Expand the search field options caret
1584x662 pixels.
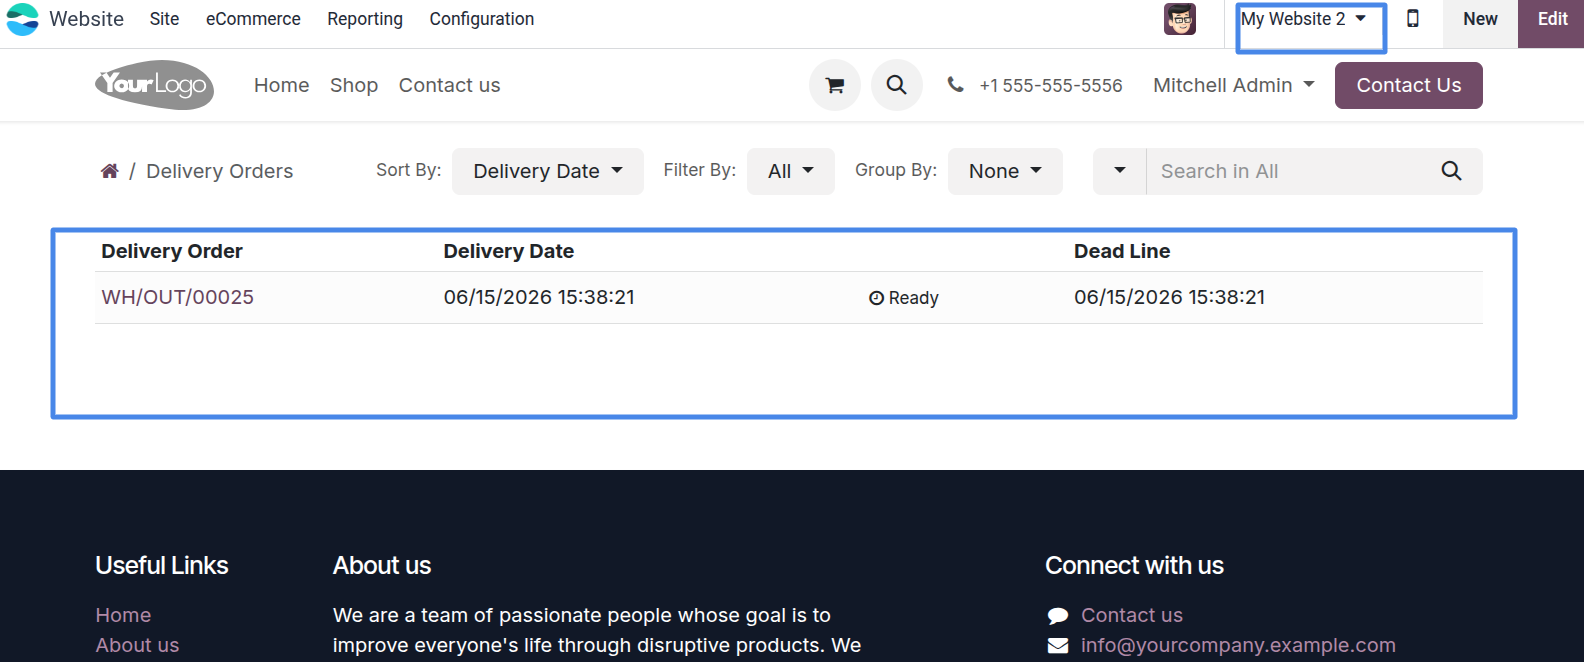(x=1120, y=171)
